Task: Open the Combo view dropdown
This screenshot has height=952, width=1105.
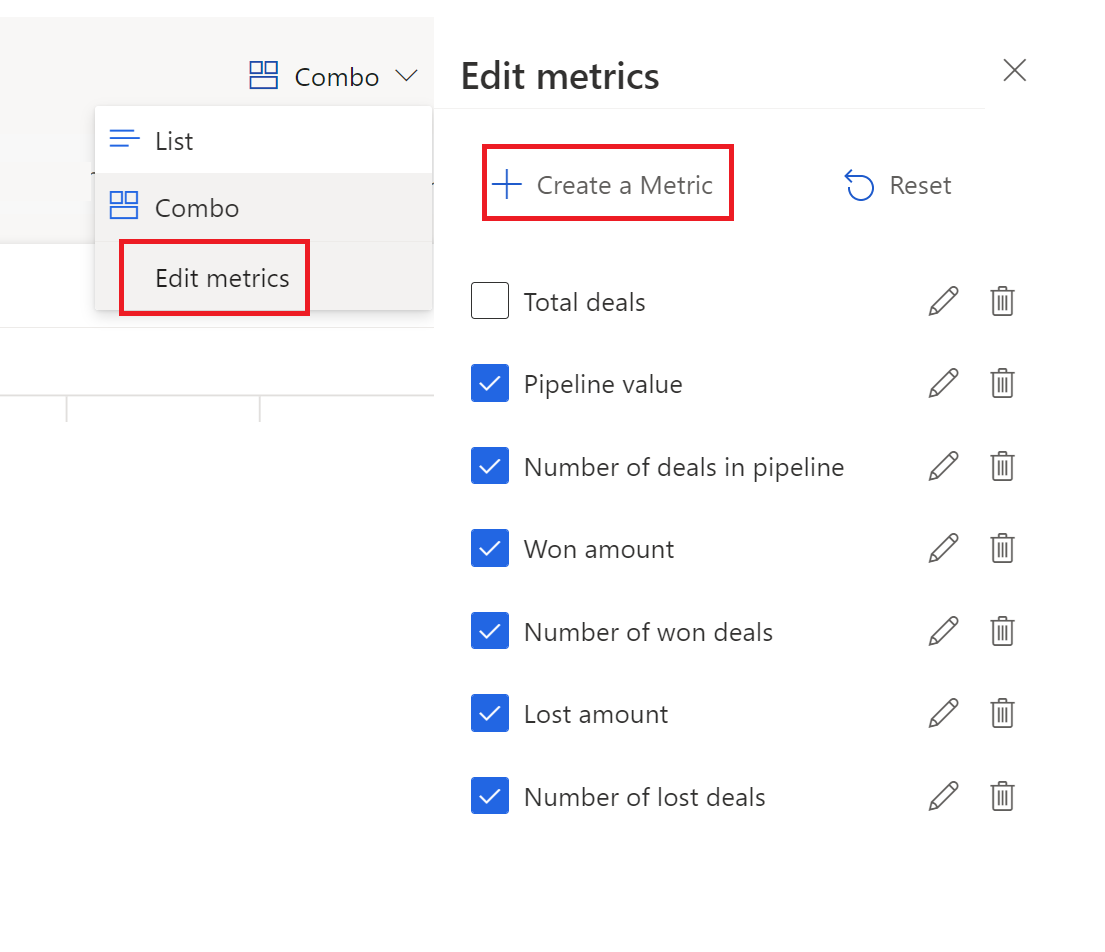Action: click(334, 77)
